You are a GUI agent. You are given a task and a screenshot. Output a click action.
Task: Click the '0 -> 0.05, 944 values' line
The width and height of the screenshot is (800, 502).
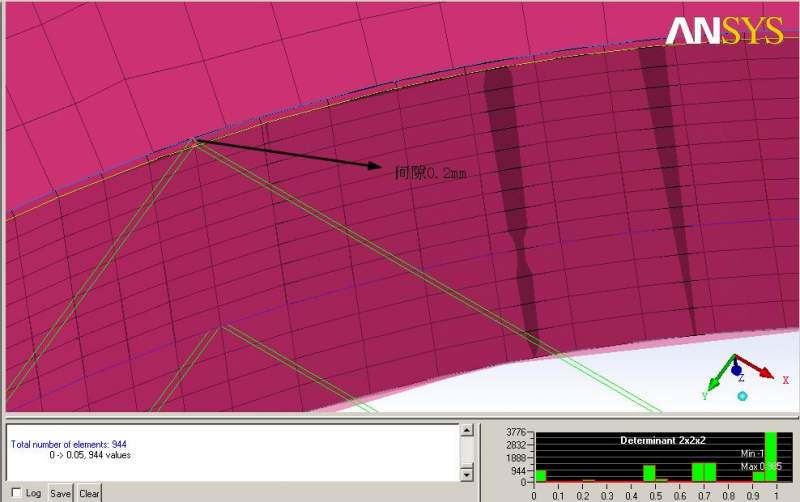tap(90, 455)
